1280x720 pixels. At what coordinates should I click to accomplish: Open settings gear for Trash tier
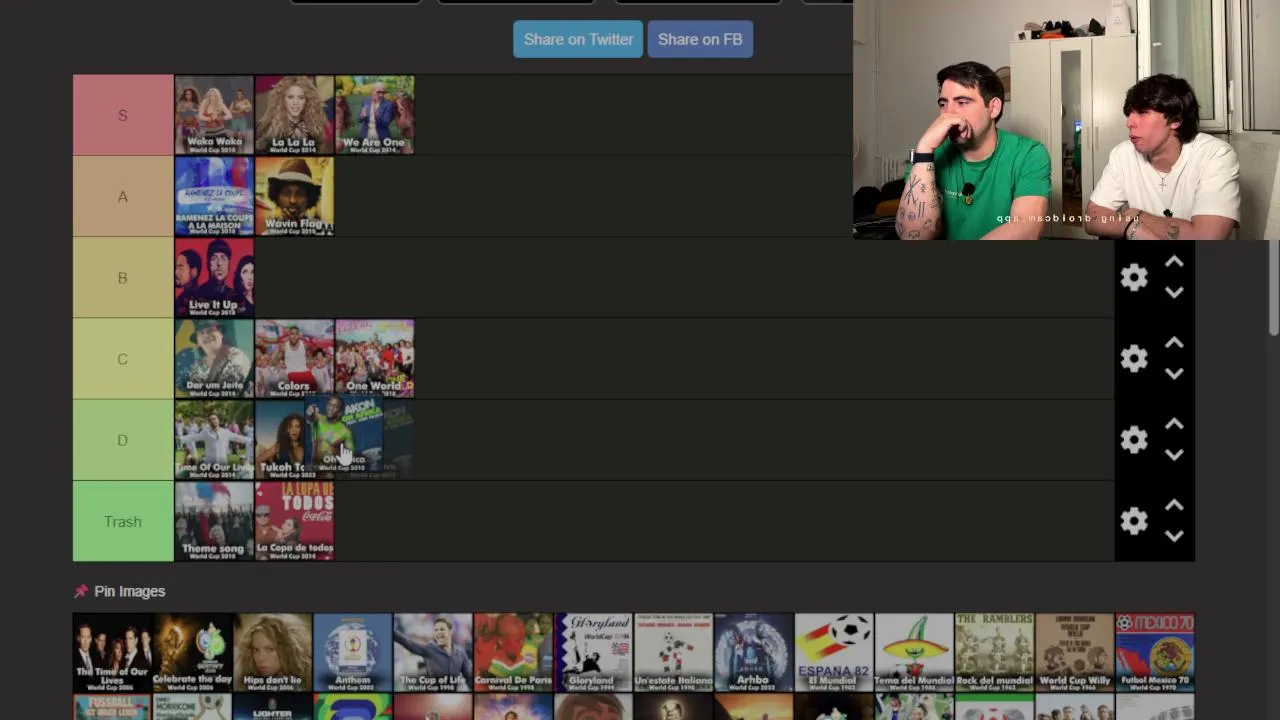coord(1134,521)
